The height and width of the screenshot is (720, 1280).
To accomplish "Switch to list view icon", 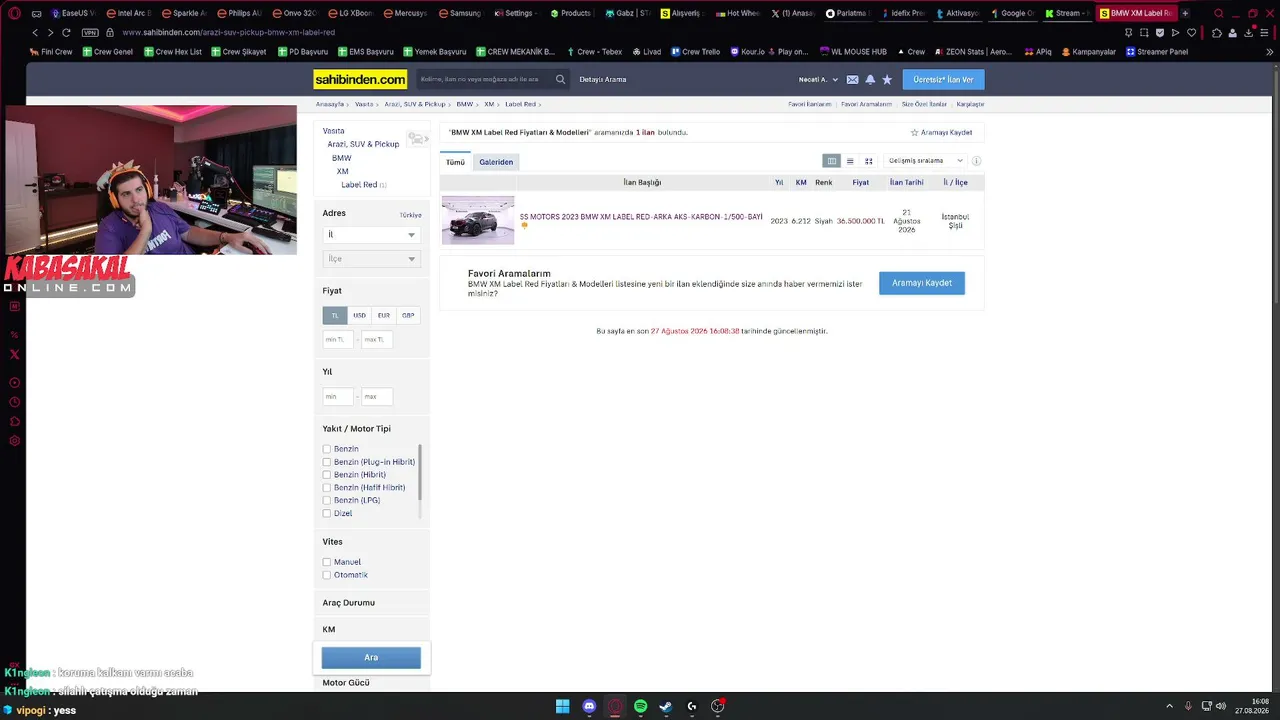I will (850, 161).
